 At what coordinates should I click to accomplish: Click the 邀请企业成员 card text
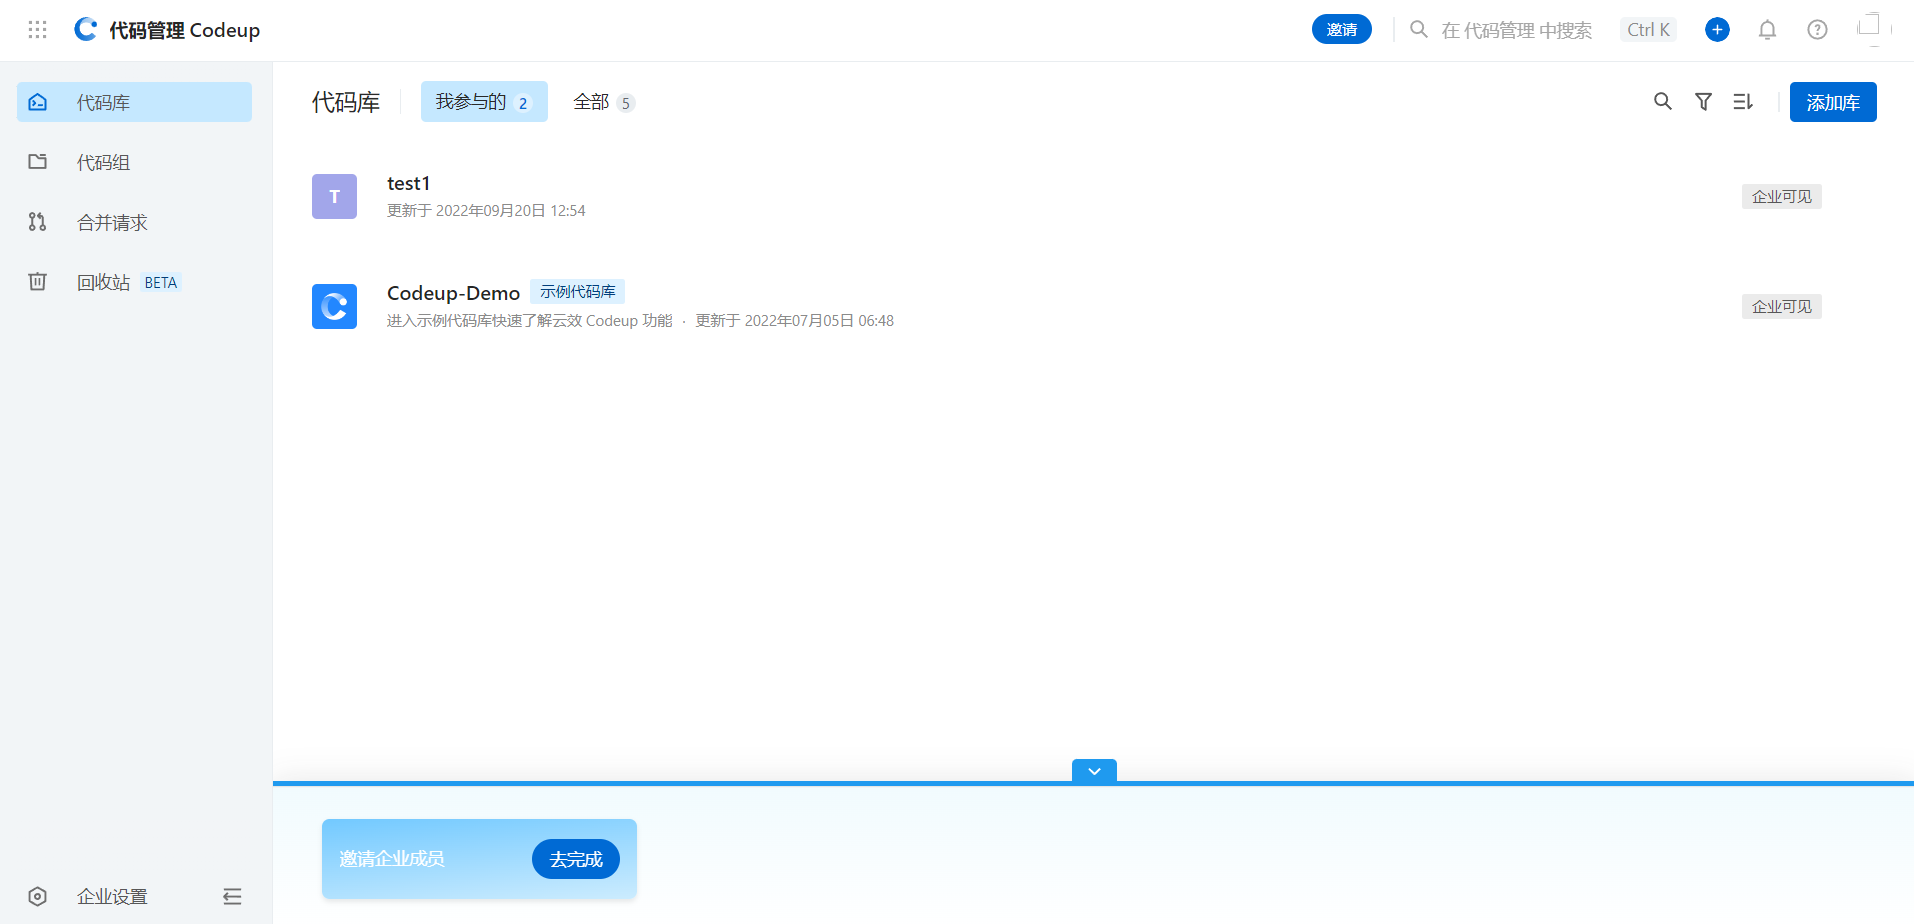click(x=392, y=859)
